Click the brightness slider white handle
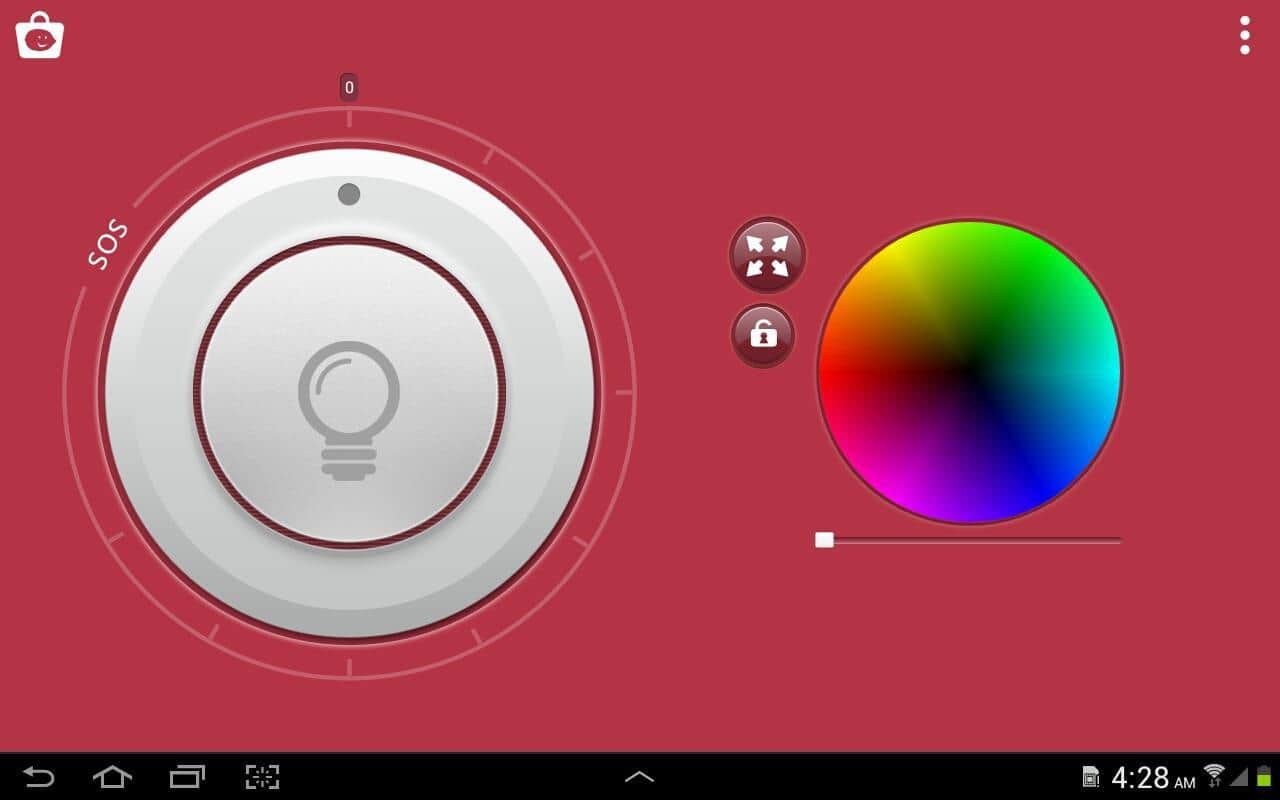The height and width of the screenshot is (800, 1280). (x=824, y=540)
